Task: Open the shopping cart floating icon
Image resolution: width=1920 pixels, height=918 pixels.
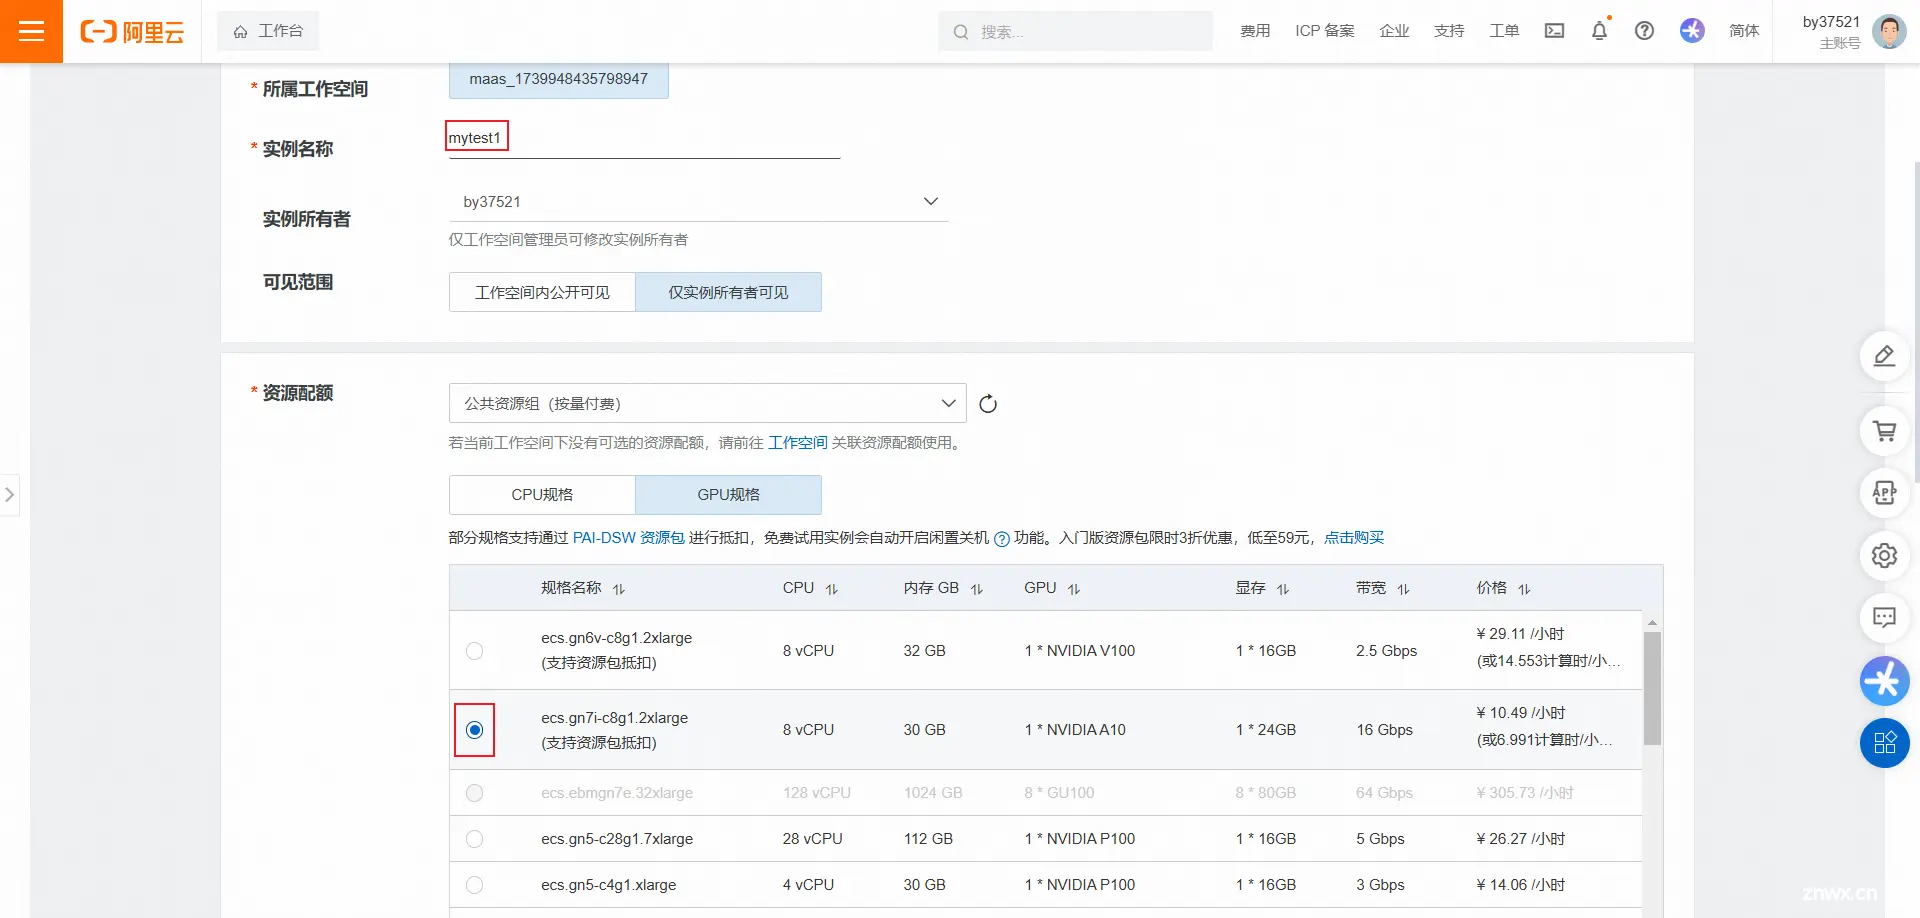Action: 1884,431
